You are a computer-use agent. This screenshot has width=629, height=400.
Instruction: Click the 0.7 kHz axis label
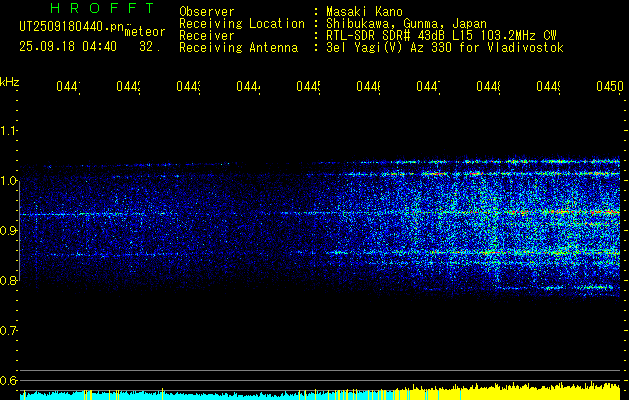pos(9,331)
